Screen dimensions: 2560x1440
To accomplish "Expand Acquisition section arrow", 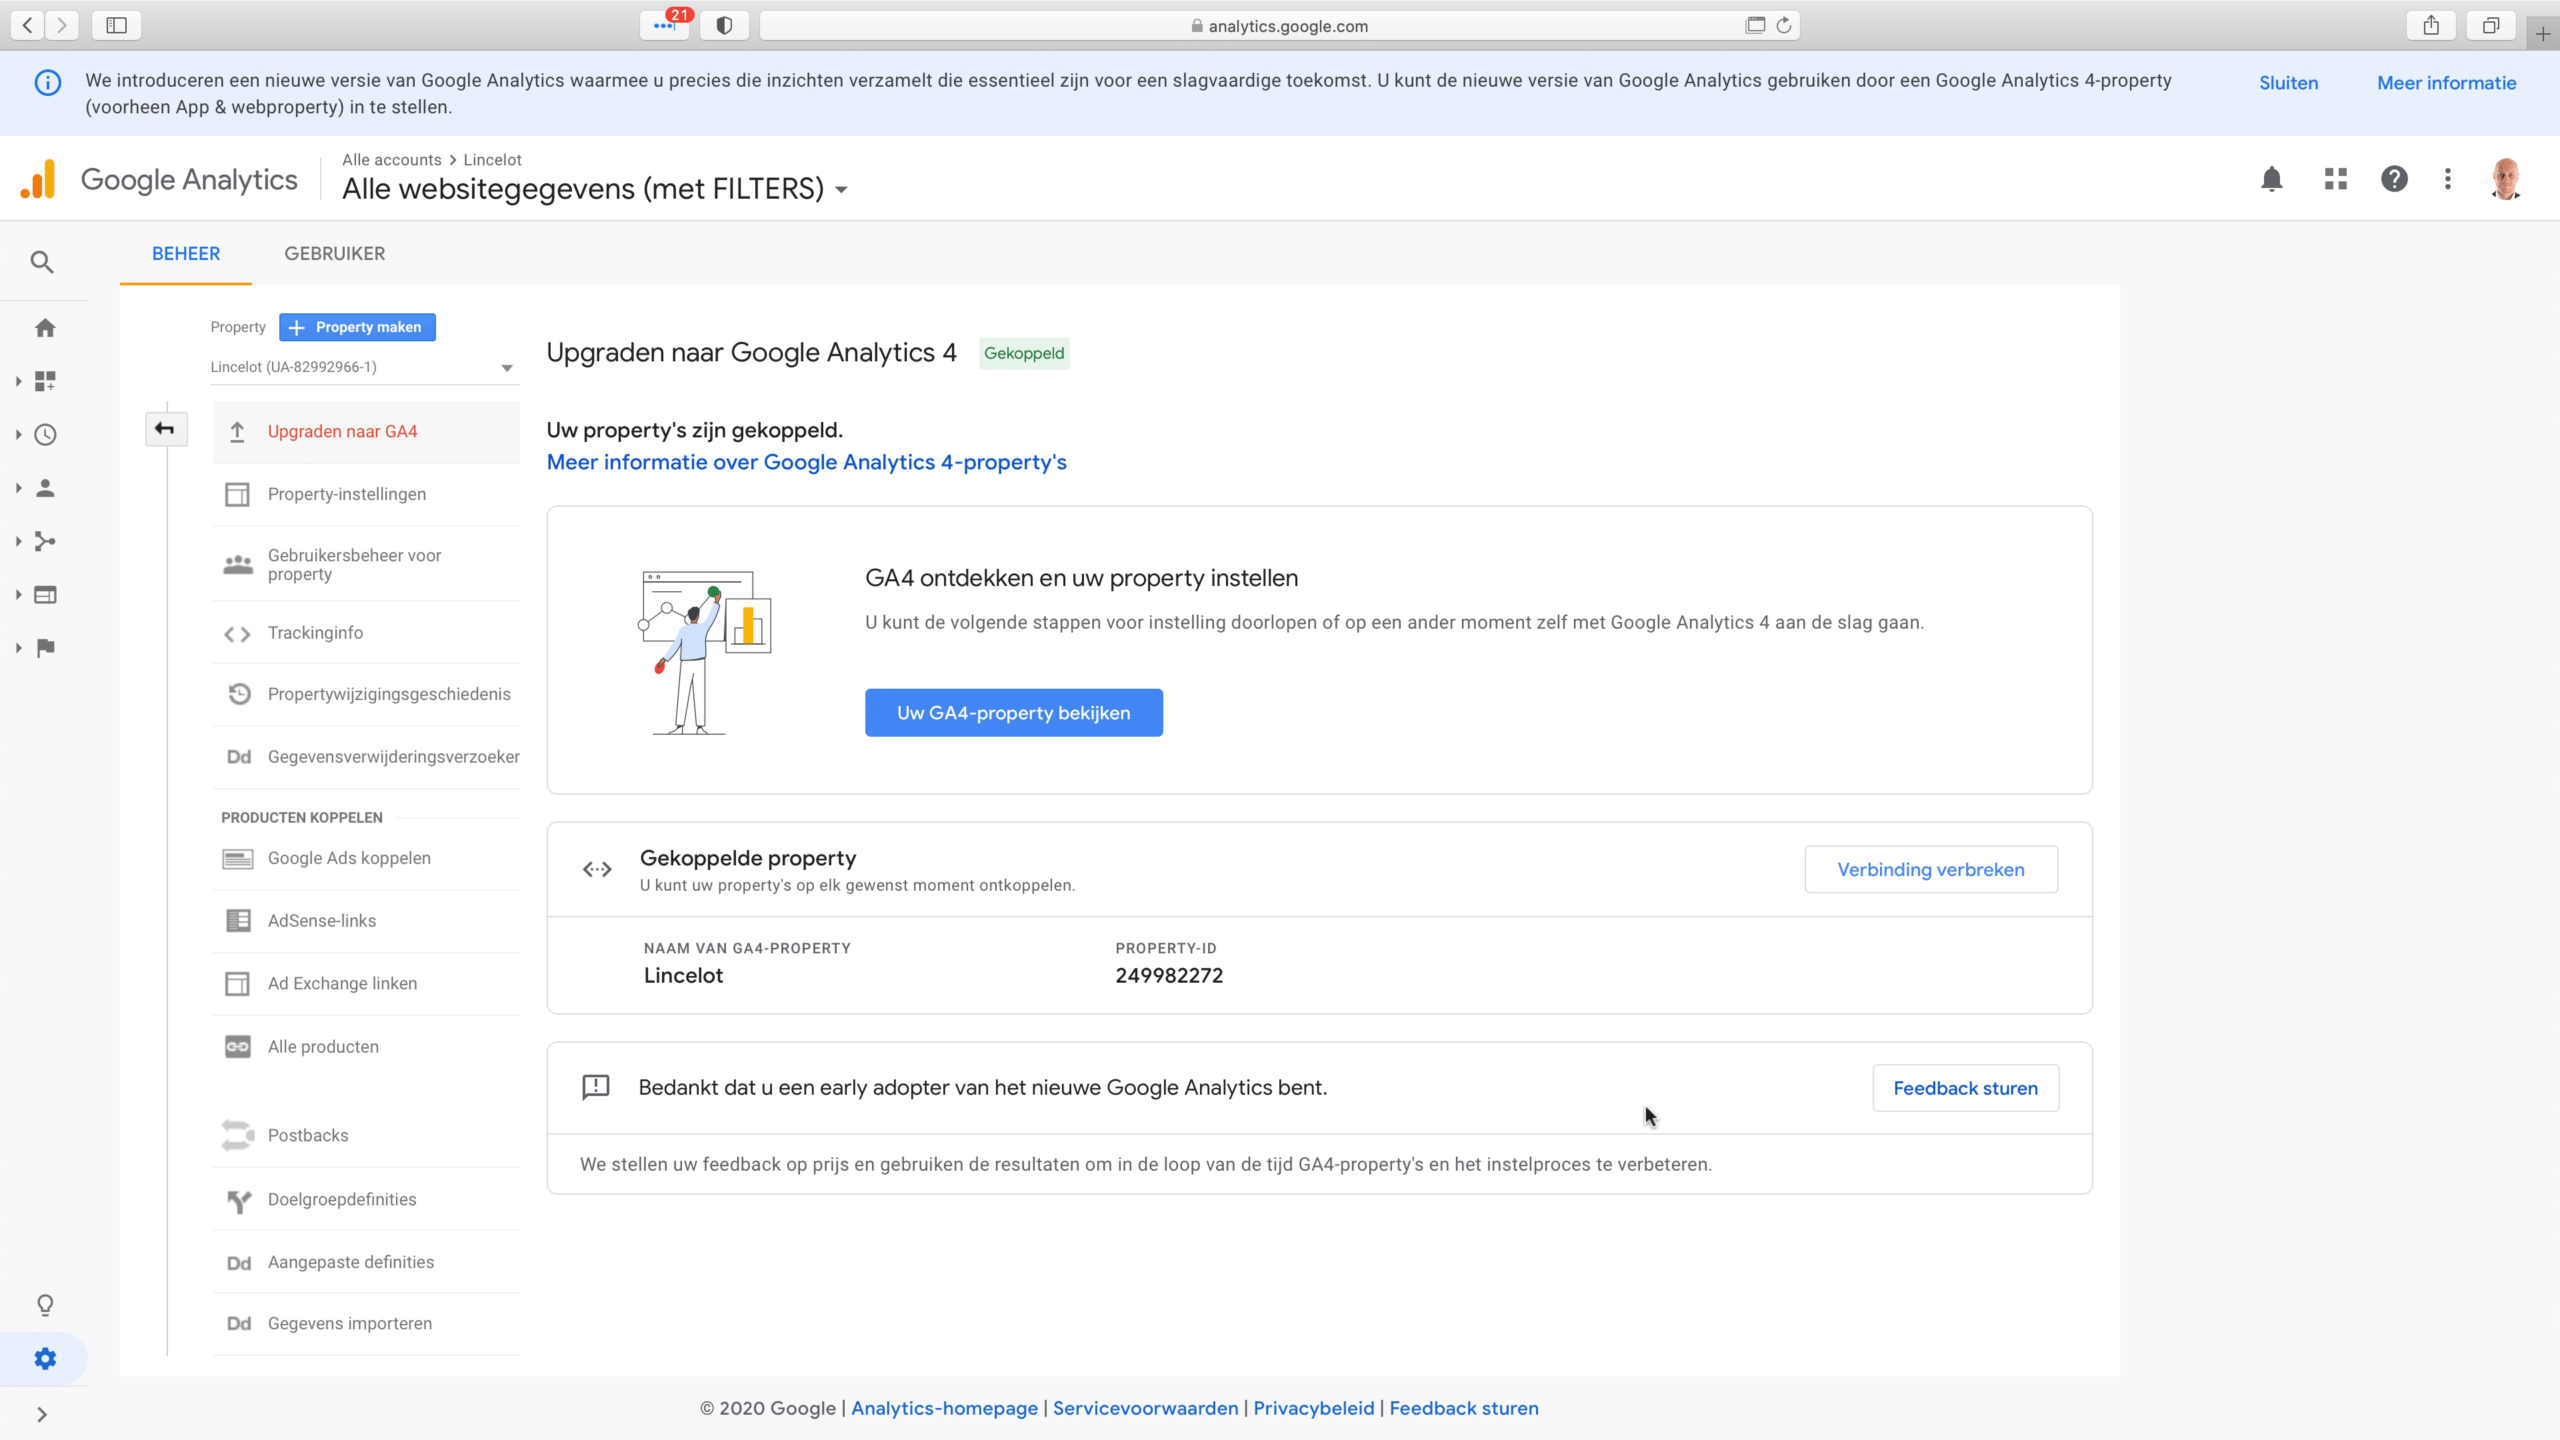I will tap(18, 541).
